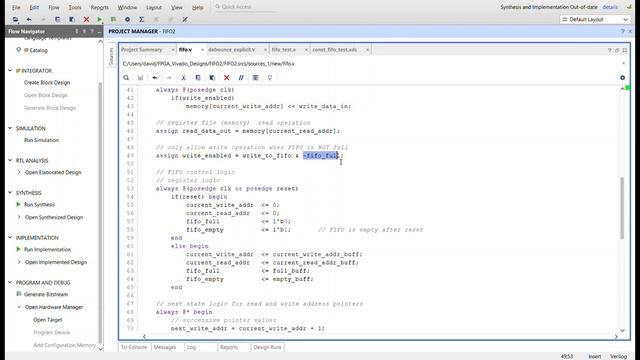Click the red Delete X in main toolbar
640x360 pixels.
86,19
